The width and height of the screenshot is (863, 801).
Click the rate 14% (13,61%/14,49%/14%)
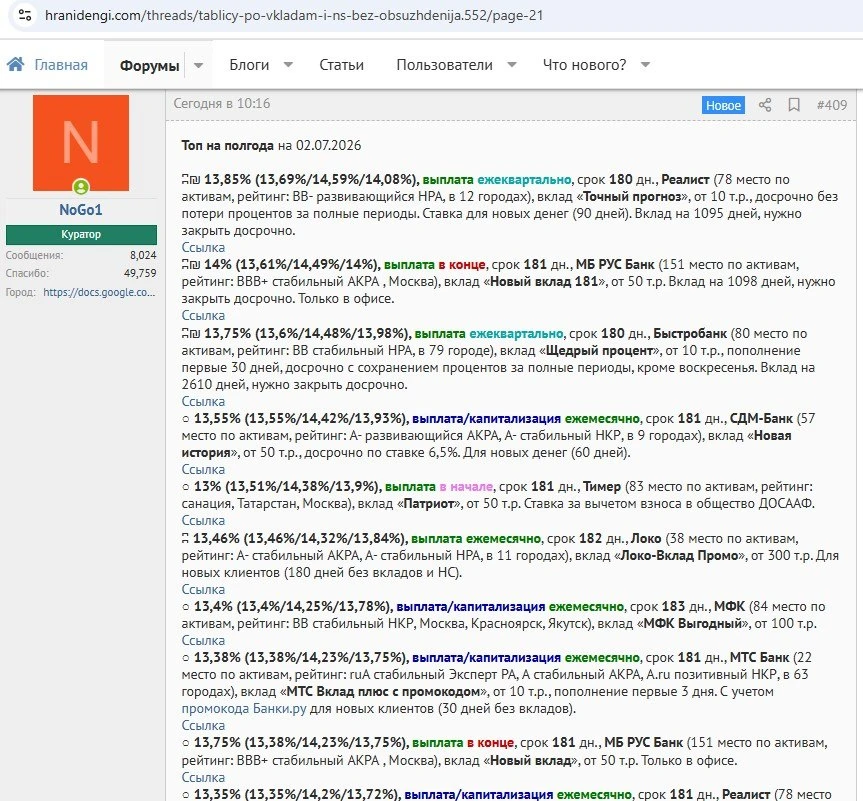(x=292, y=264)
